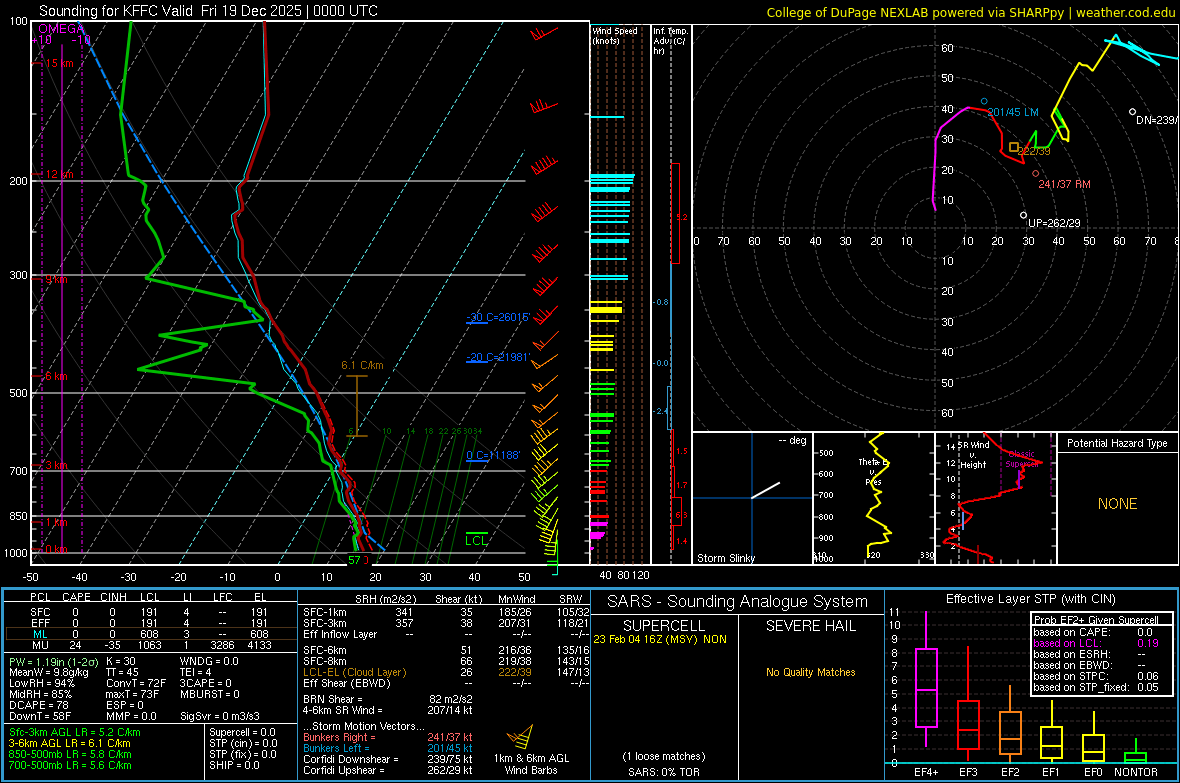Click the CINH column header
Screen dimensions: 1180x783
pos(114,597)
